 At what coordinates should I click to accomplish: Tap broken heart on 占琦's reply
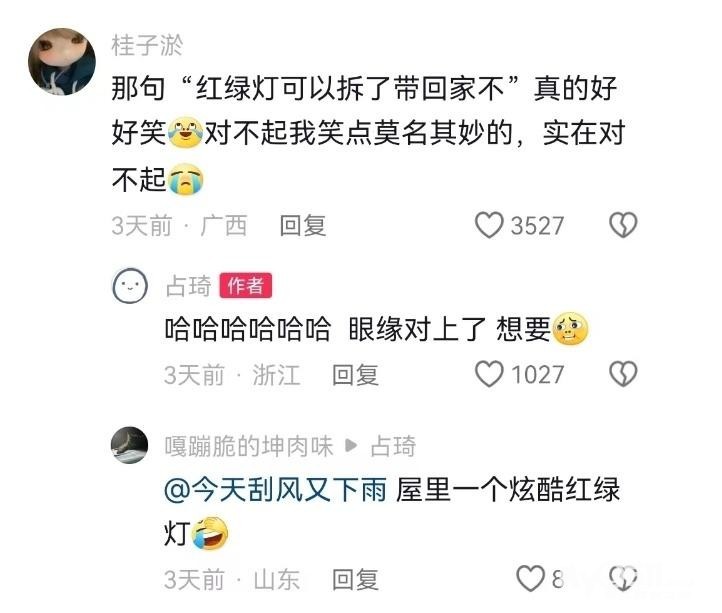click(623, 374)
